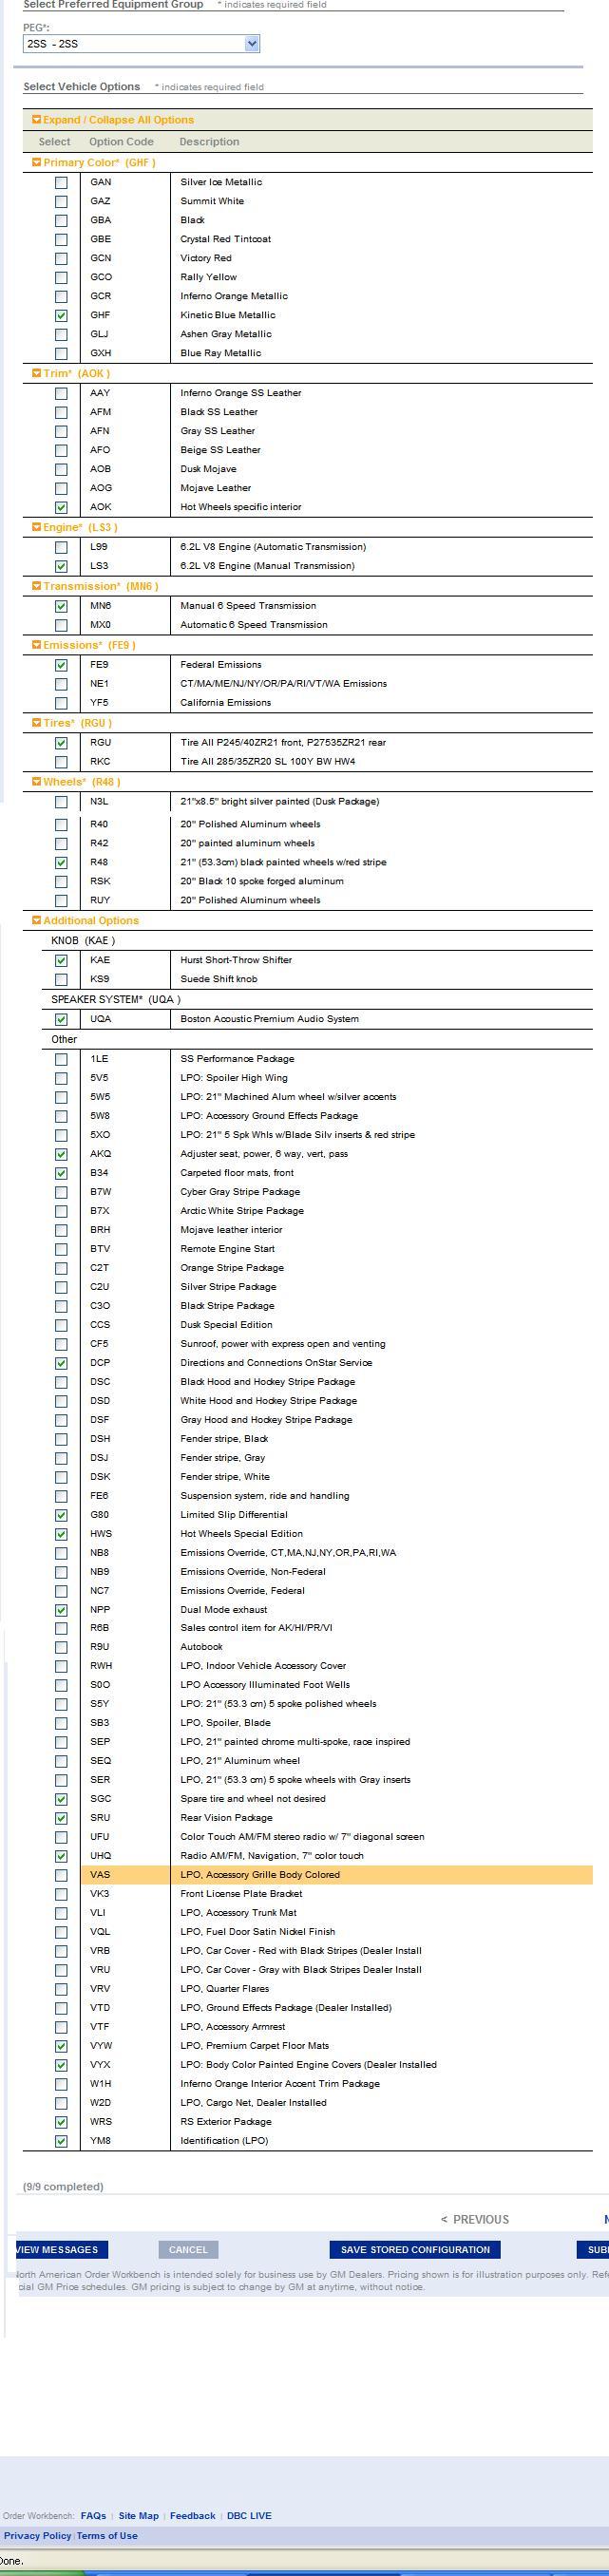609x2576 pixels.
Task: Click the Cancel button
Action: 188,2250
